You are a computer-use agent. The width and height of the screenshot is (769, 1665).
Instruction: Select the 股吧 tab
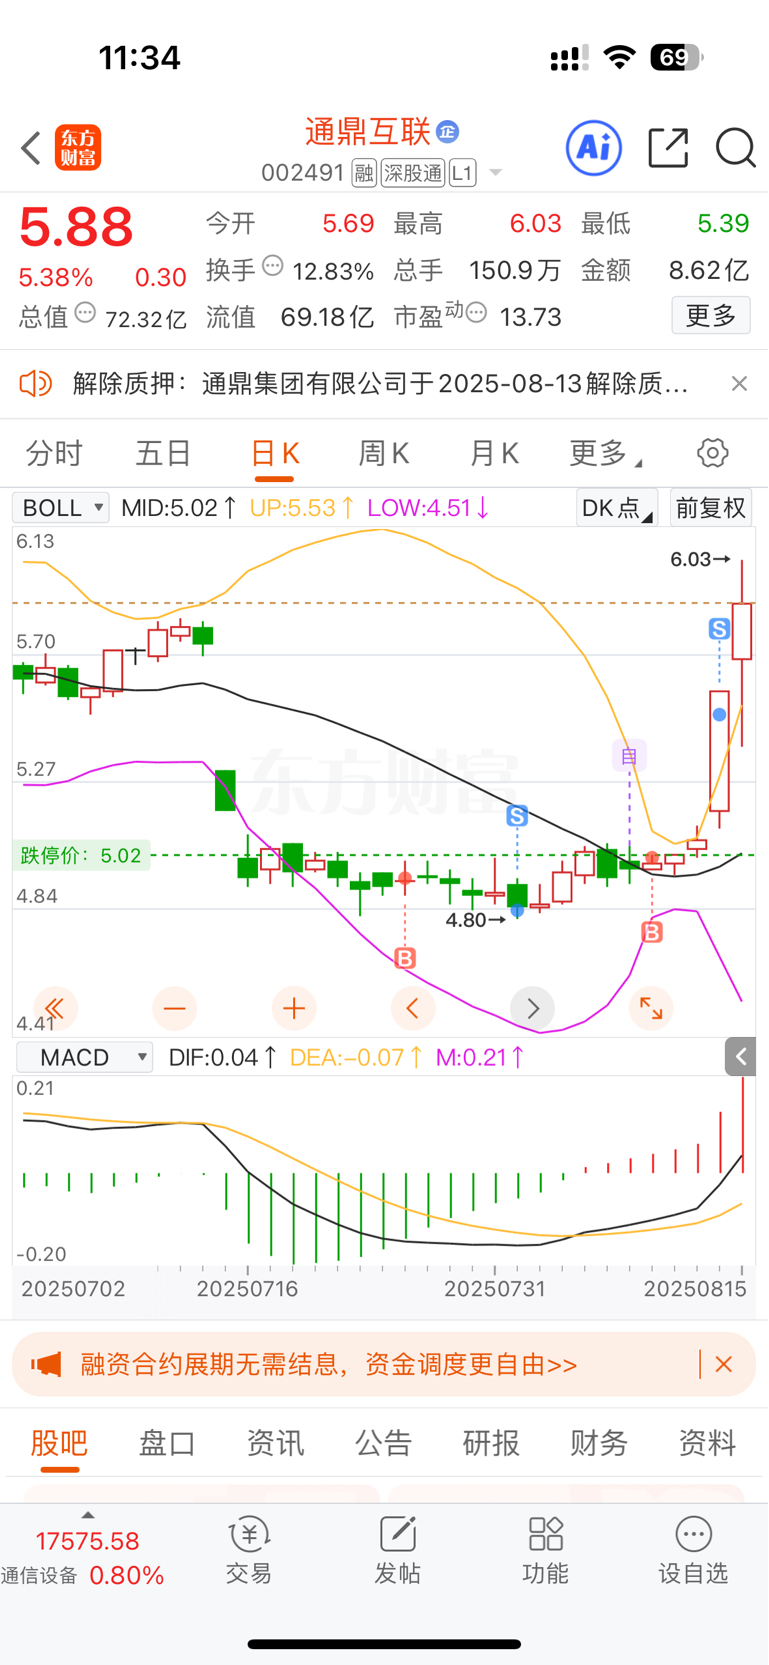[x=59, y=1443]
